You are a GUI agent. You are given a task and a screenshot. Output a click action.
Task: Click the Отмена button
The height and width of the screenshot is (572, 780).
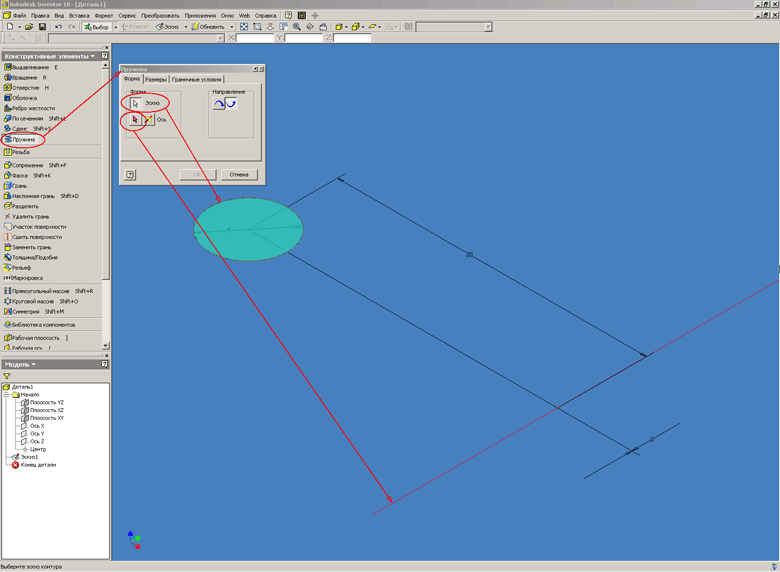(239, 175)
